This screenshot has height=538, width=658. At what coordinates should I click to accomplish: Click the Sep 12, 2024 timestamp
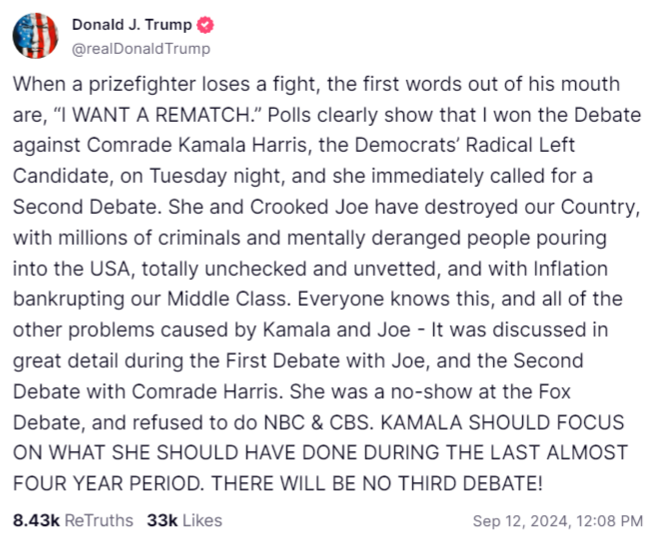tap(557, 520)
